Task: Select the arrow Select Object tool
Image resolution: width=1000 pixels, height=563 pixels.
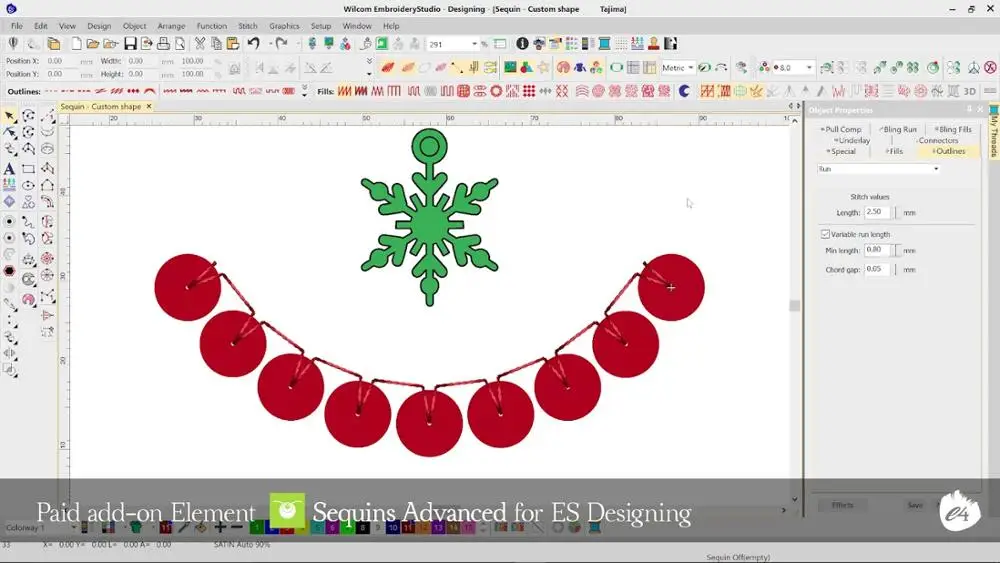Action: [10, 115]
